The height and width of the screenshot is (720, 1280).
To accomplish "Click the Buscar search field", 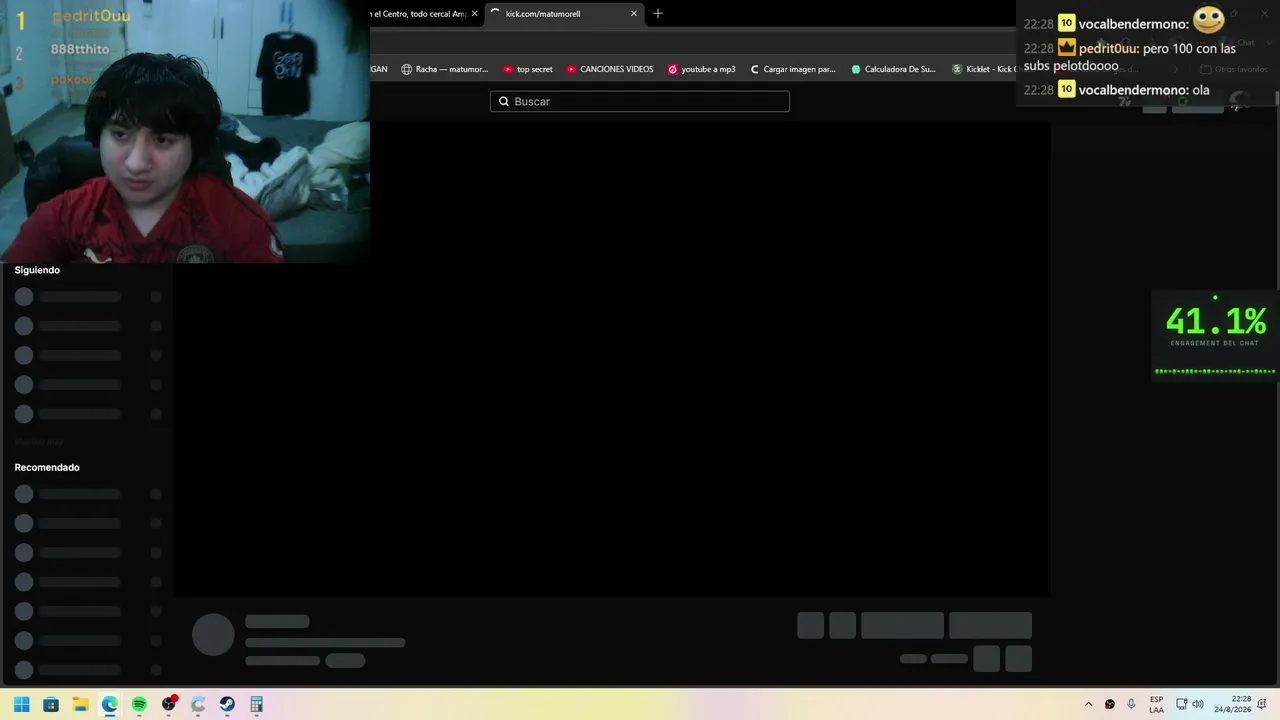I will pyautogui.click(x=640, y=101).
